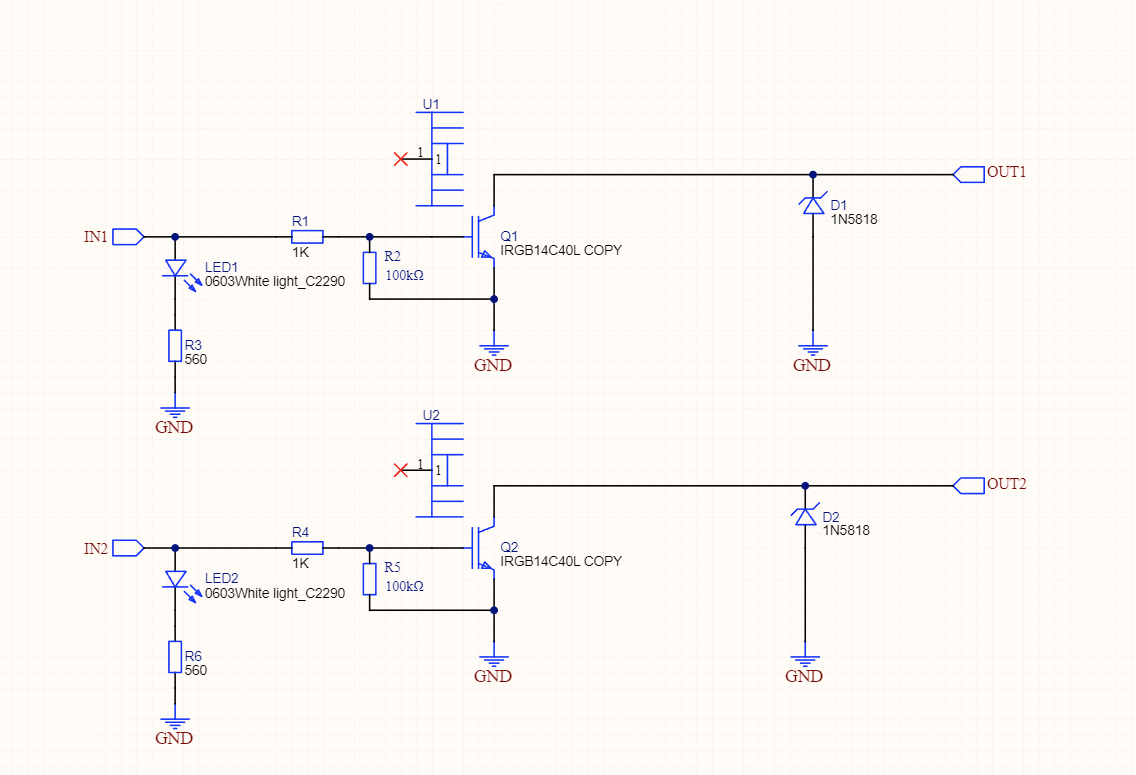
Task: Click the OUT1 net label text
Action: pos(1007,172)
